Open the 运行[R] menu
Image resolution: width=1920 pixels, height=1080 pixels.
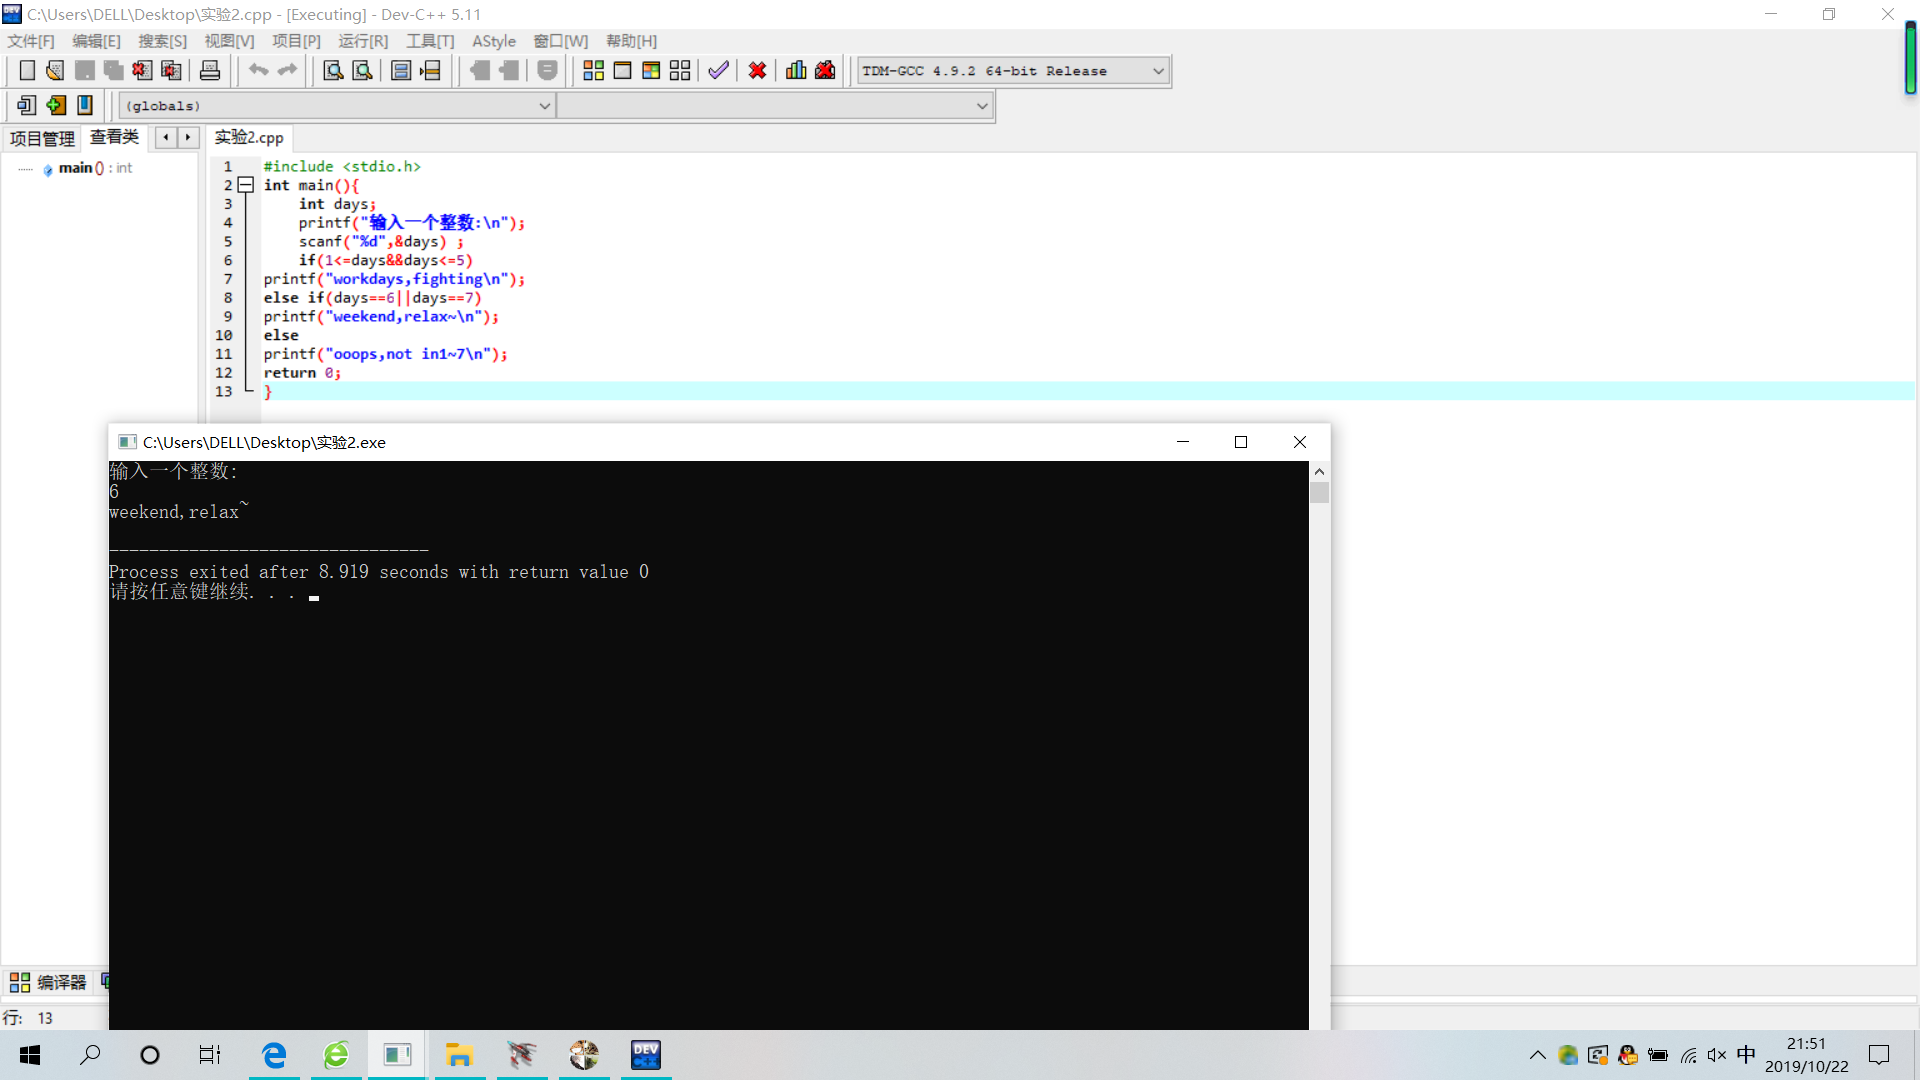pos(362,41)
